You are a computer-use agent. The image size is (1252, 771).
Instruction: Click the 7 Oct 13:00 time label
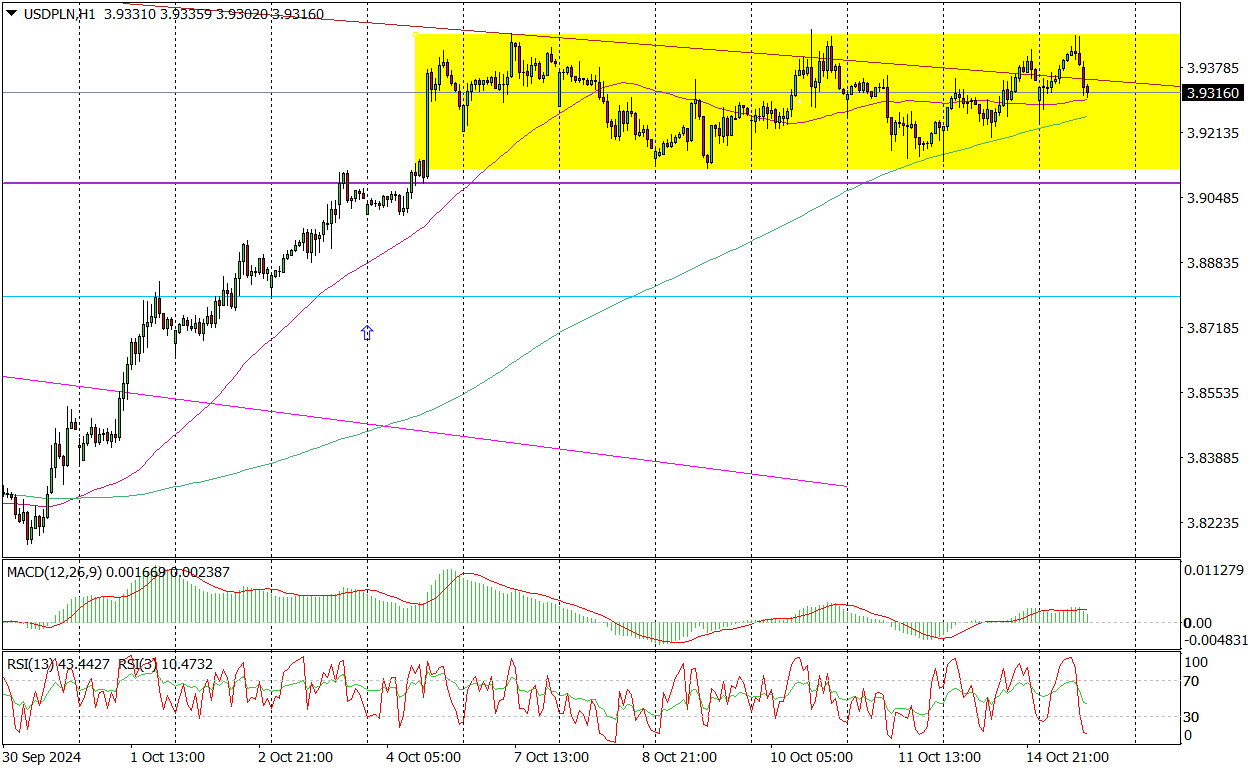point(553,757)
